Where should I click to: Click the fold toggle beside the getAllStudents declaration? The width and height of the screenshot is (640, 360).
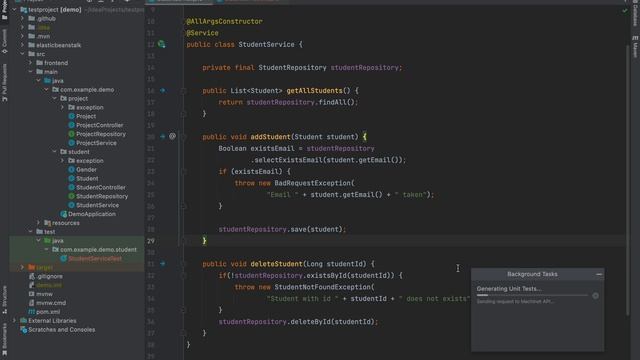point(184,91)
